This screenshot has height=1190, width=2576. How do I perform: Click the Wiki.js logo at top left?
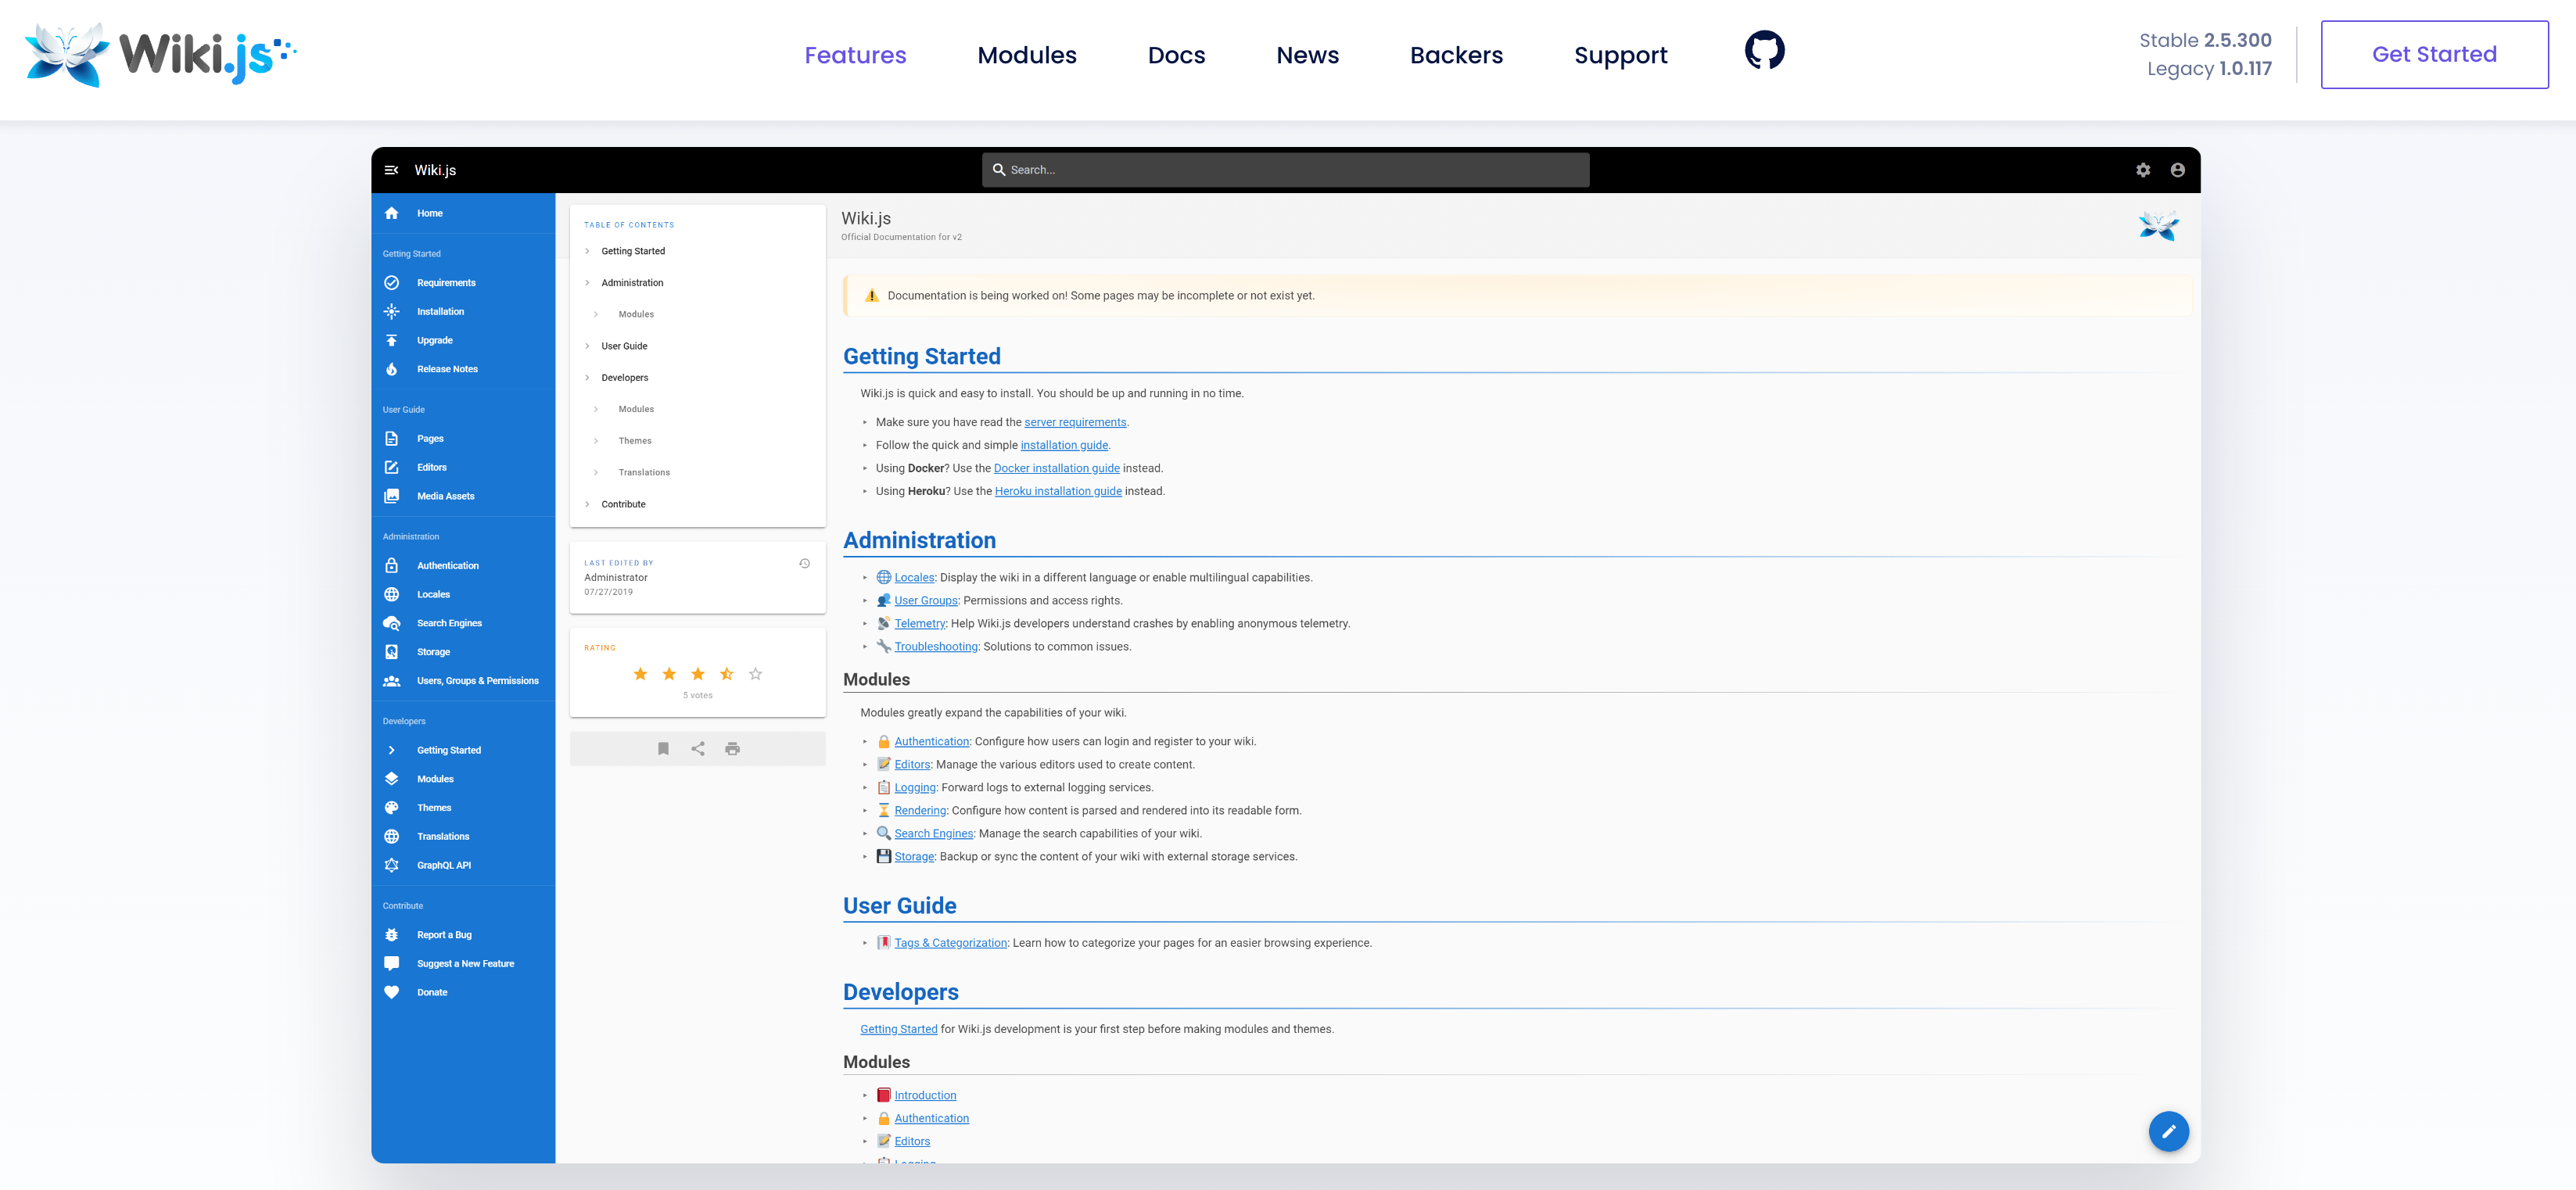tap(160, 55)
